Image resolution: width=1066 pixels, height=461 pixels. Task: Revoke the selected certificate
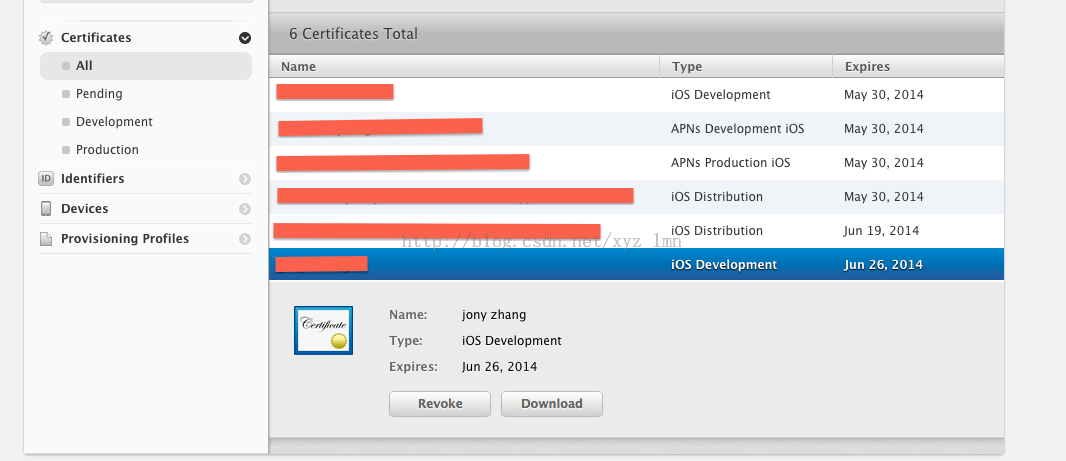pos(440,404)
